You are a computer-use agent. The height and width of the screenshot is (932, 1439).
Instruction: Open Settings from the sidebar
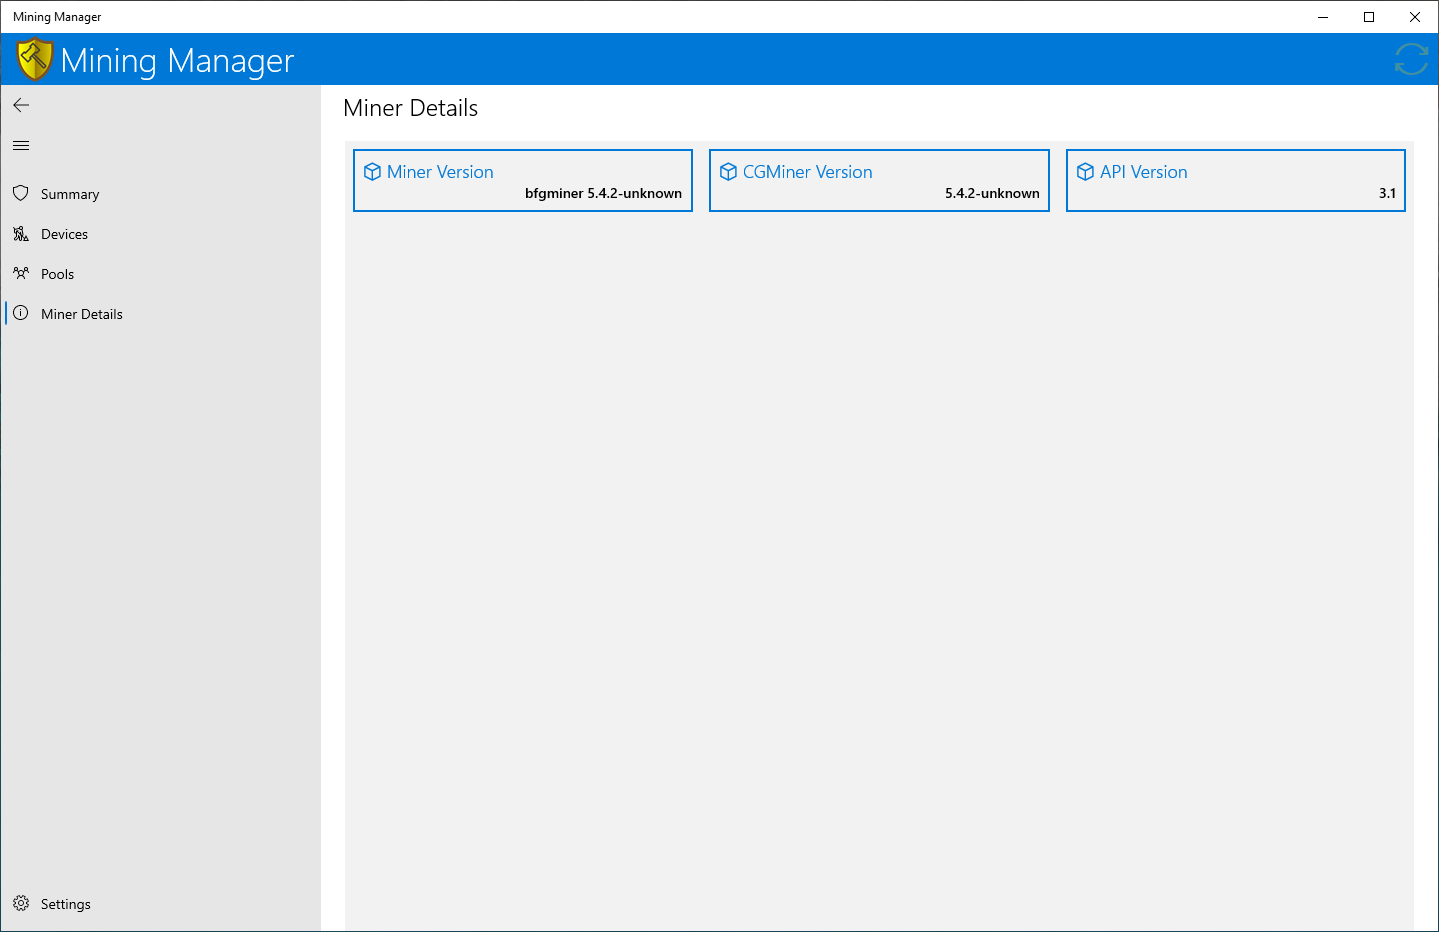coord(161,904)
